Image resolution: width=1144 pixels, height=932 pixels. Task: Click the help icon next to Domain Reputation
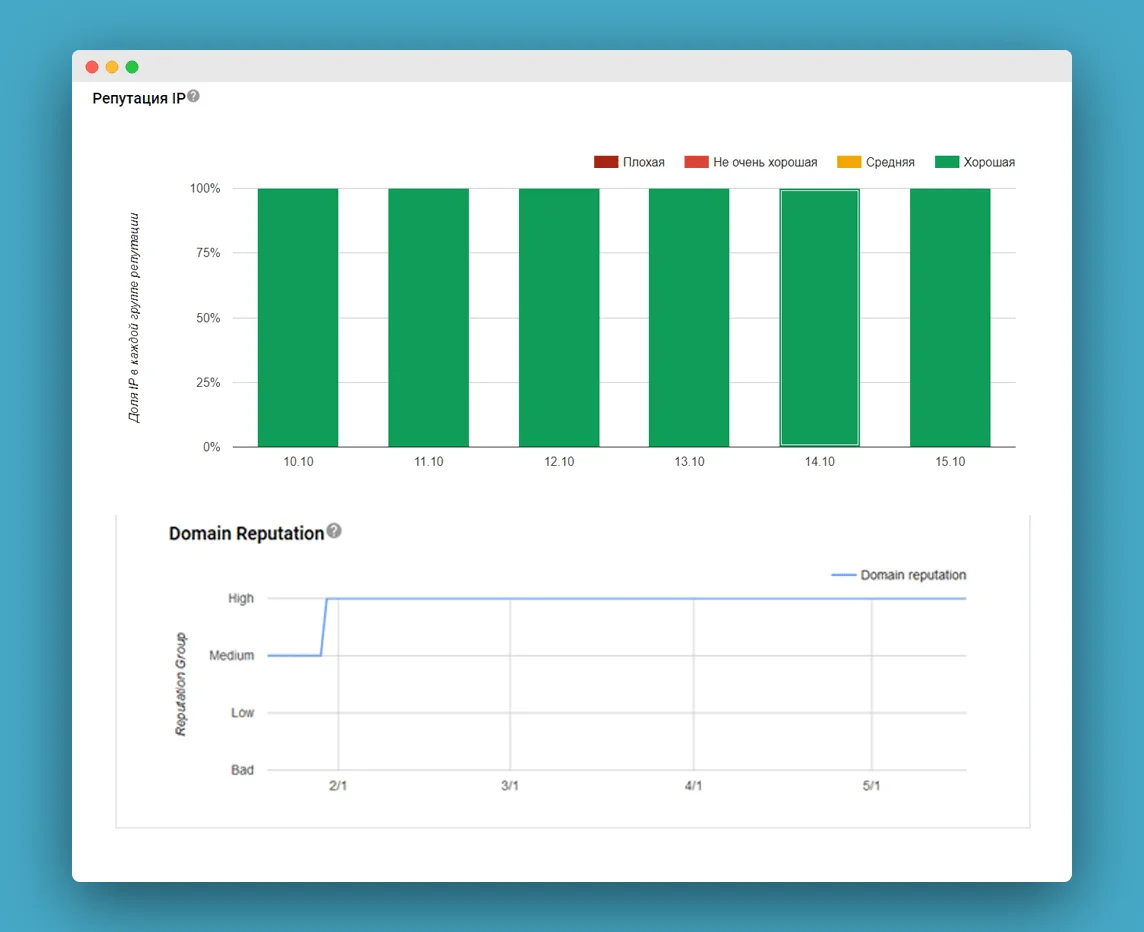pyautogui.click(x=334, y=531)
